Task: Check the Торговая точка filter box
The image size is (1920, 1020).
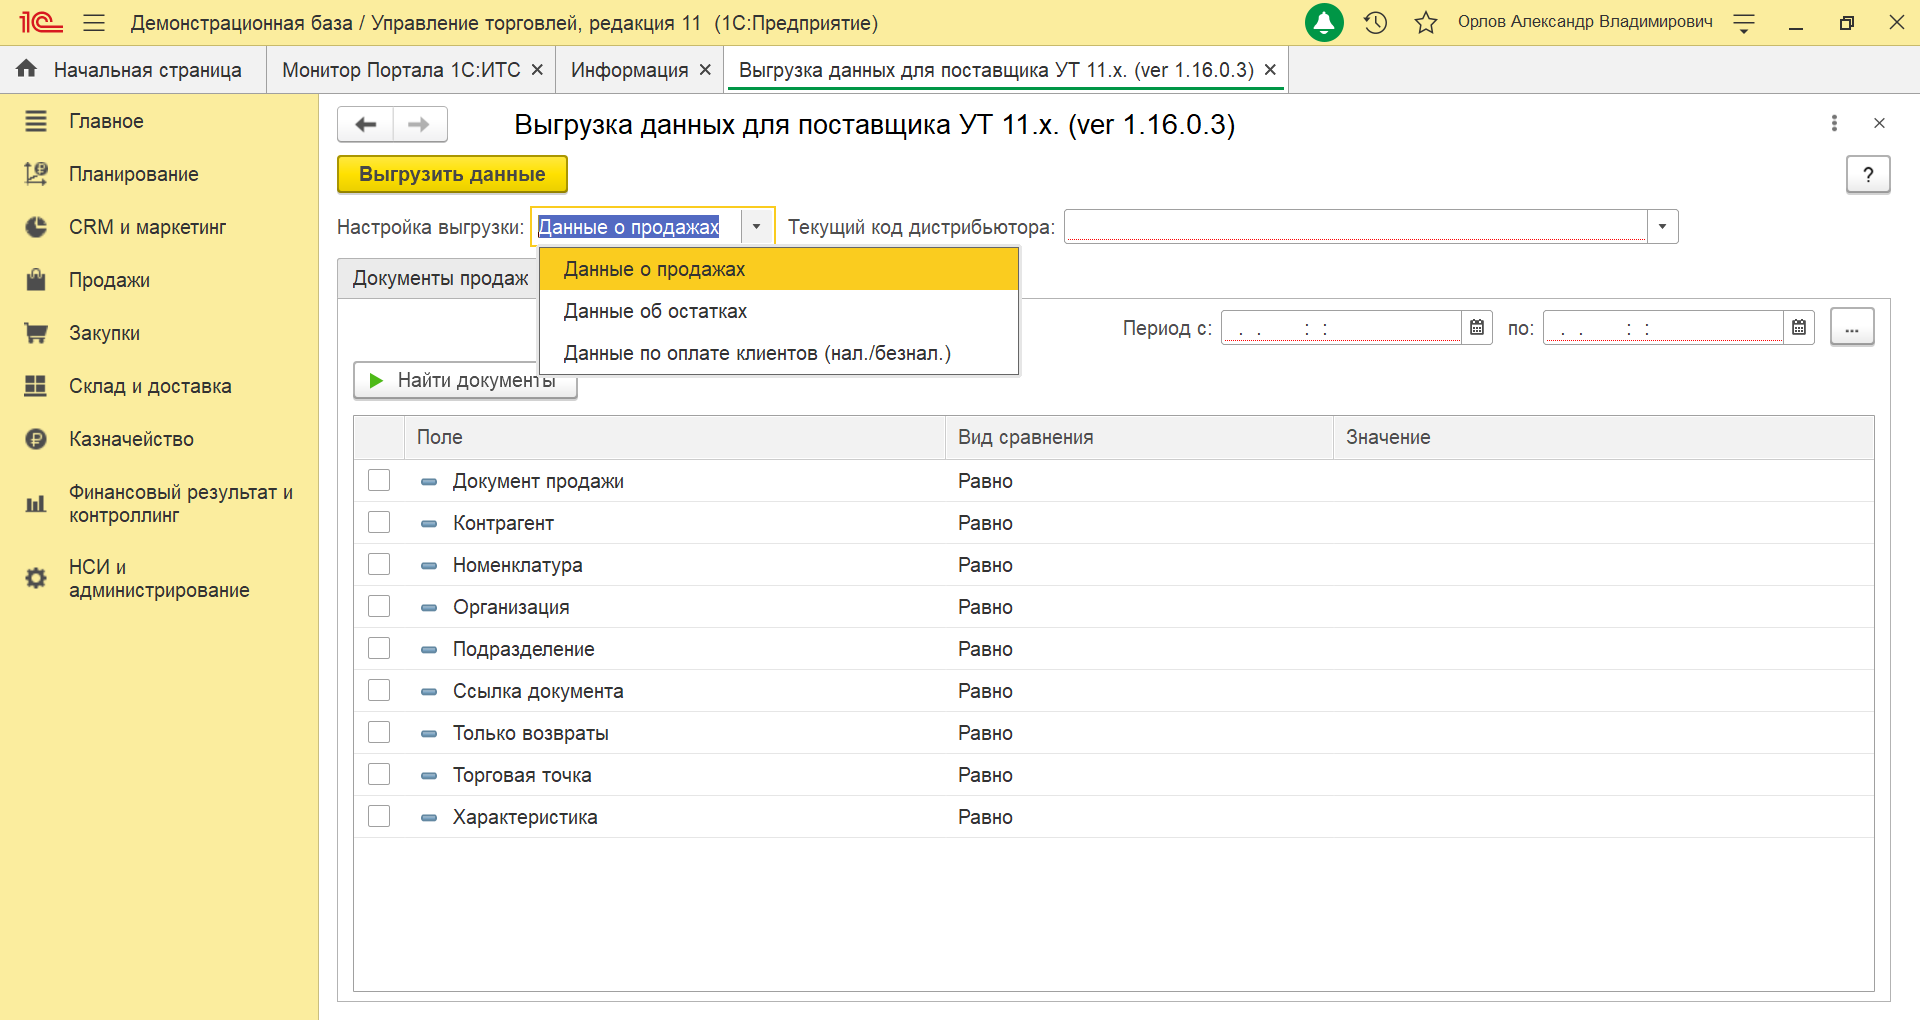Action: 379,774
